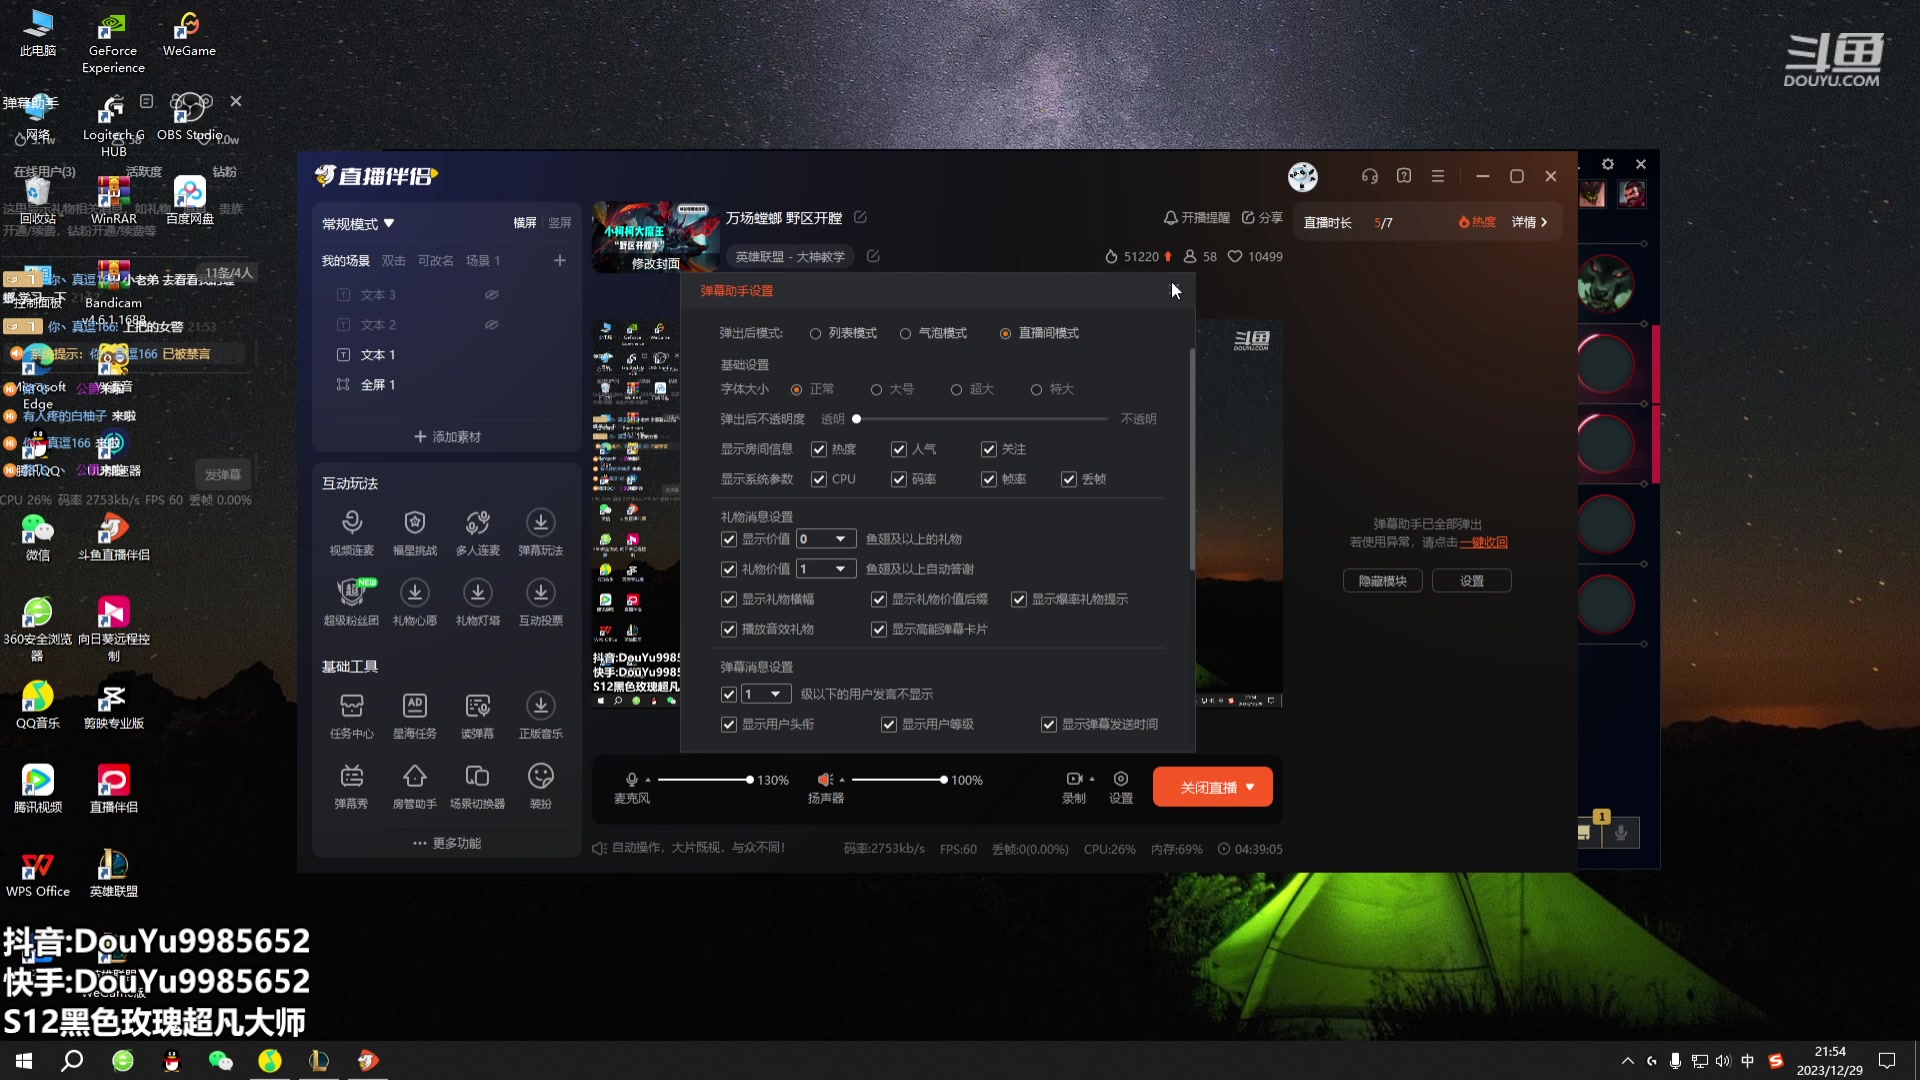Toggle visibility of 文本 2 source
This screenshot has width=1920, height=1080.
click(x=492, y=325)
